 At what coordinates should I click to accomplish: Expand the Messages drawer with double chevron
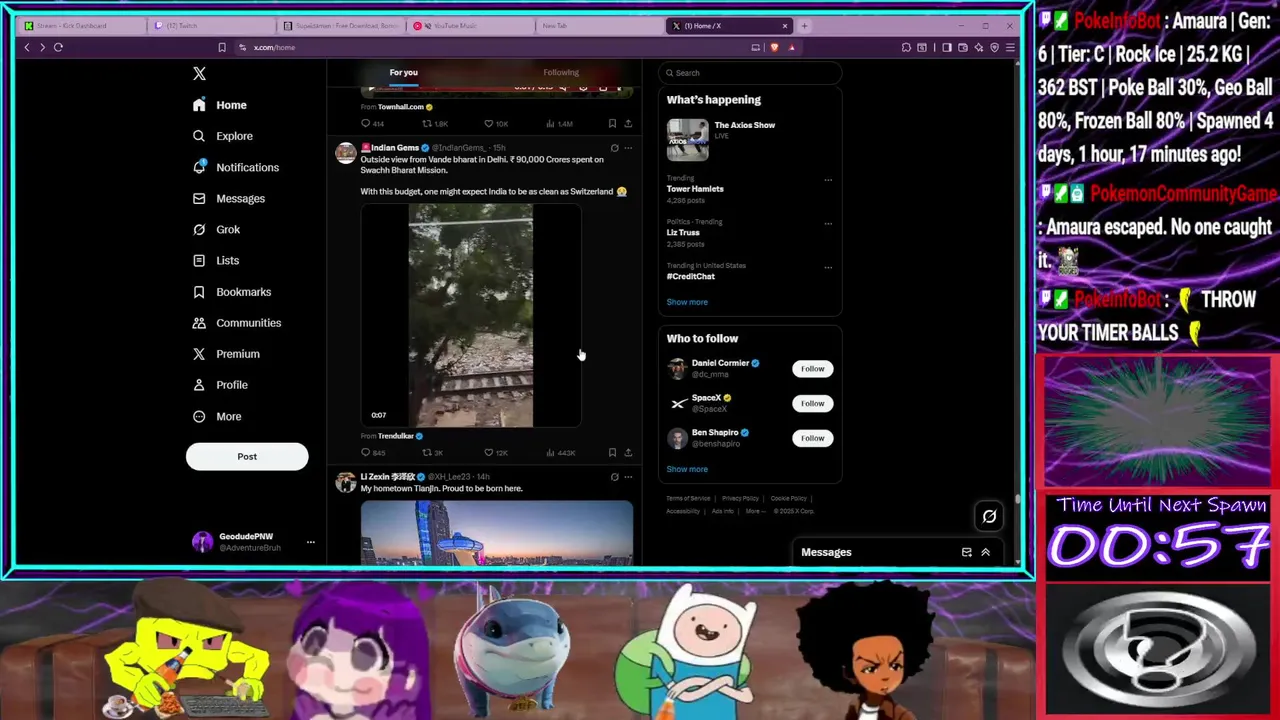point(985,552)
